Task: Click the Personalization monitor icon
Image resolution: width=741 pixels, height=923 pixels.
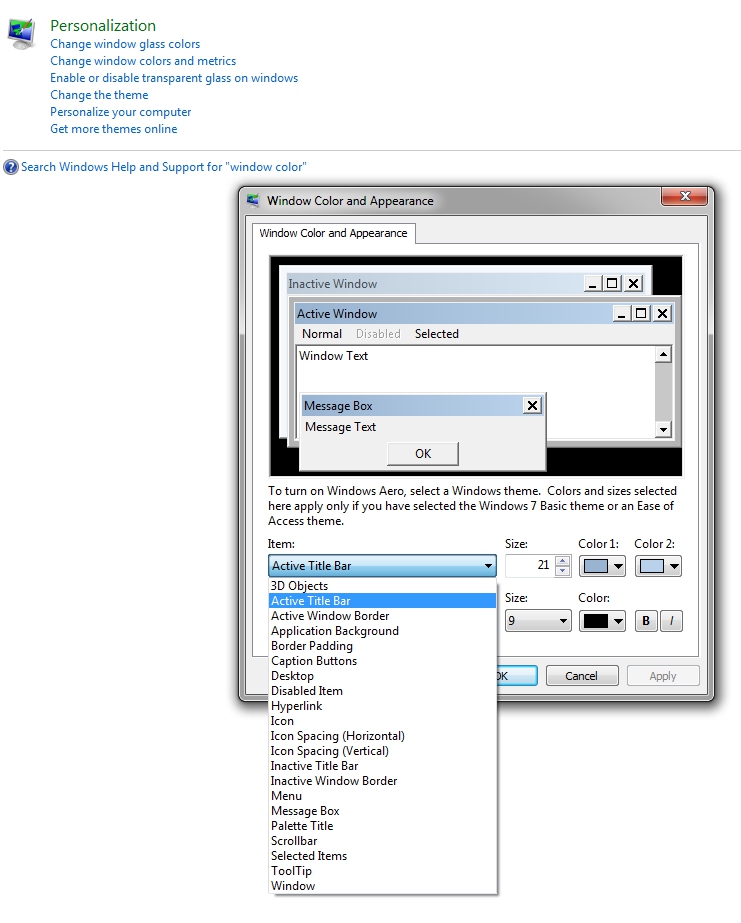Action: point(22,34)
